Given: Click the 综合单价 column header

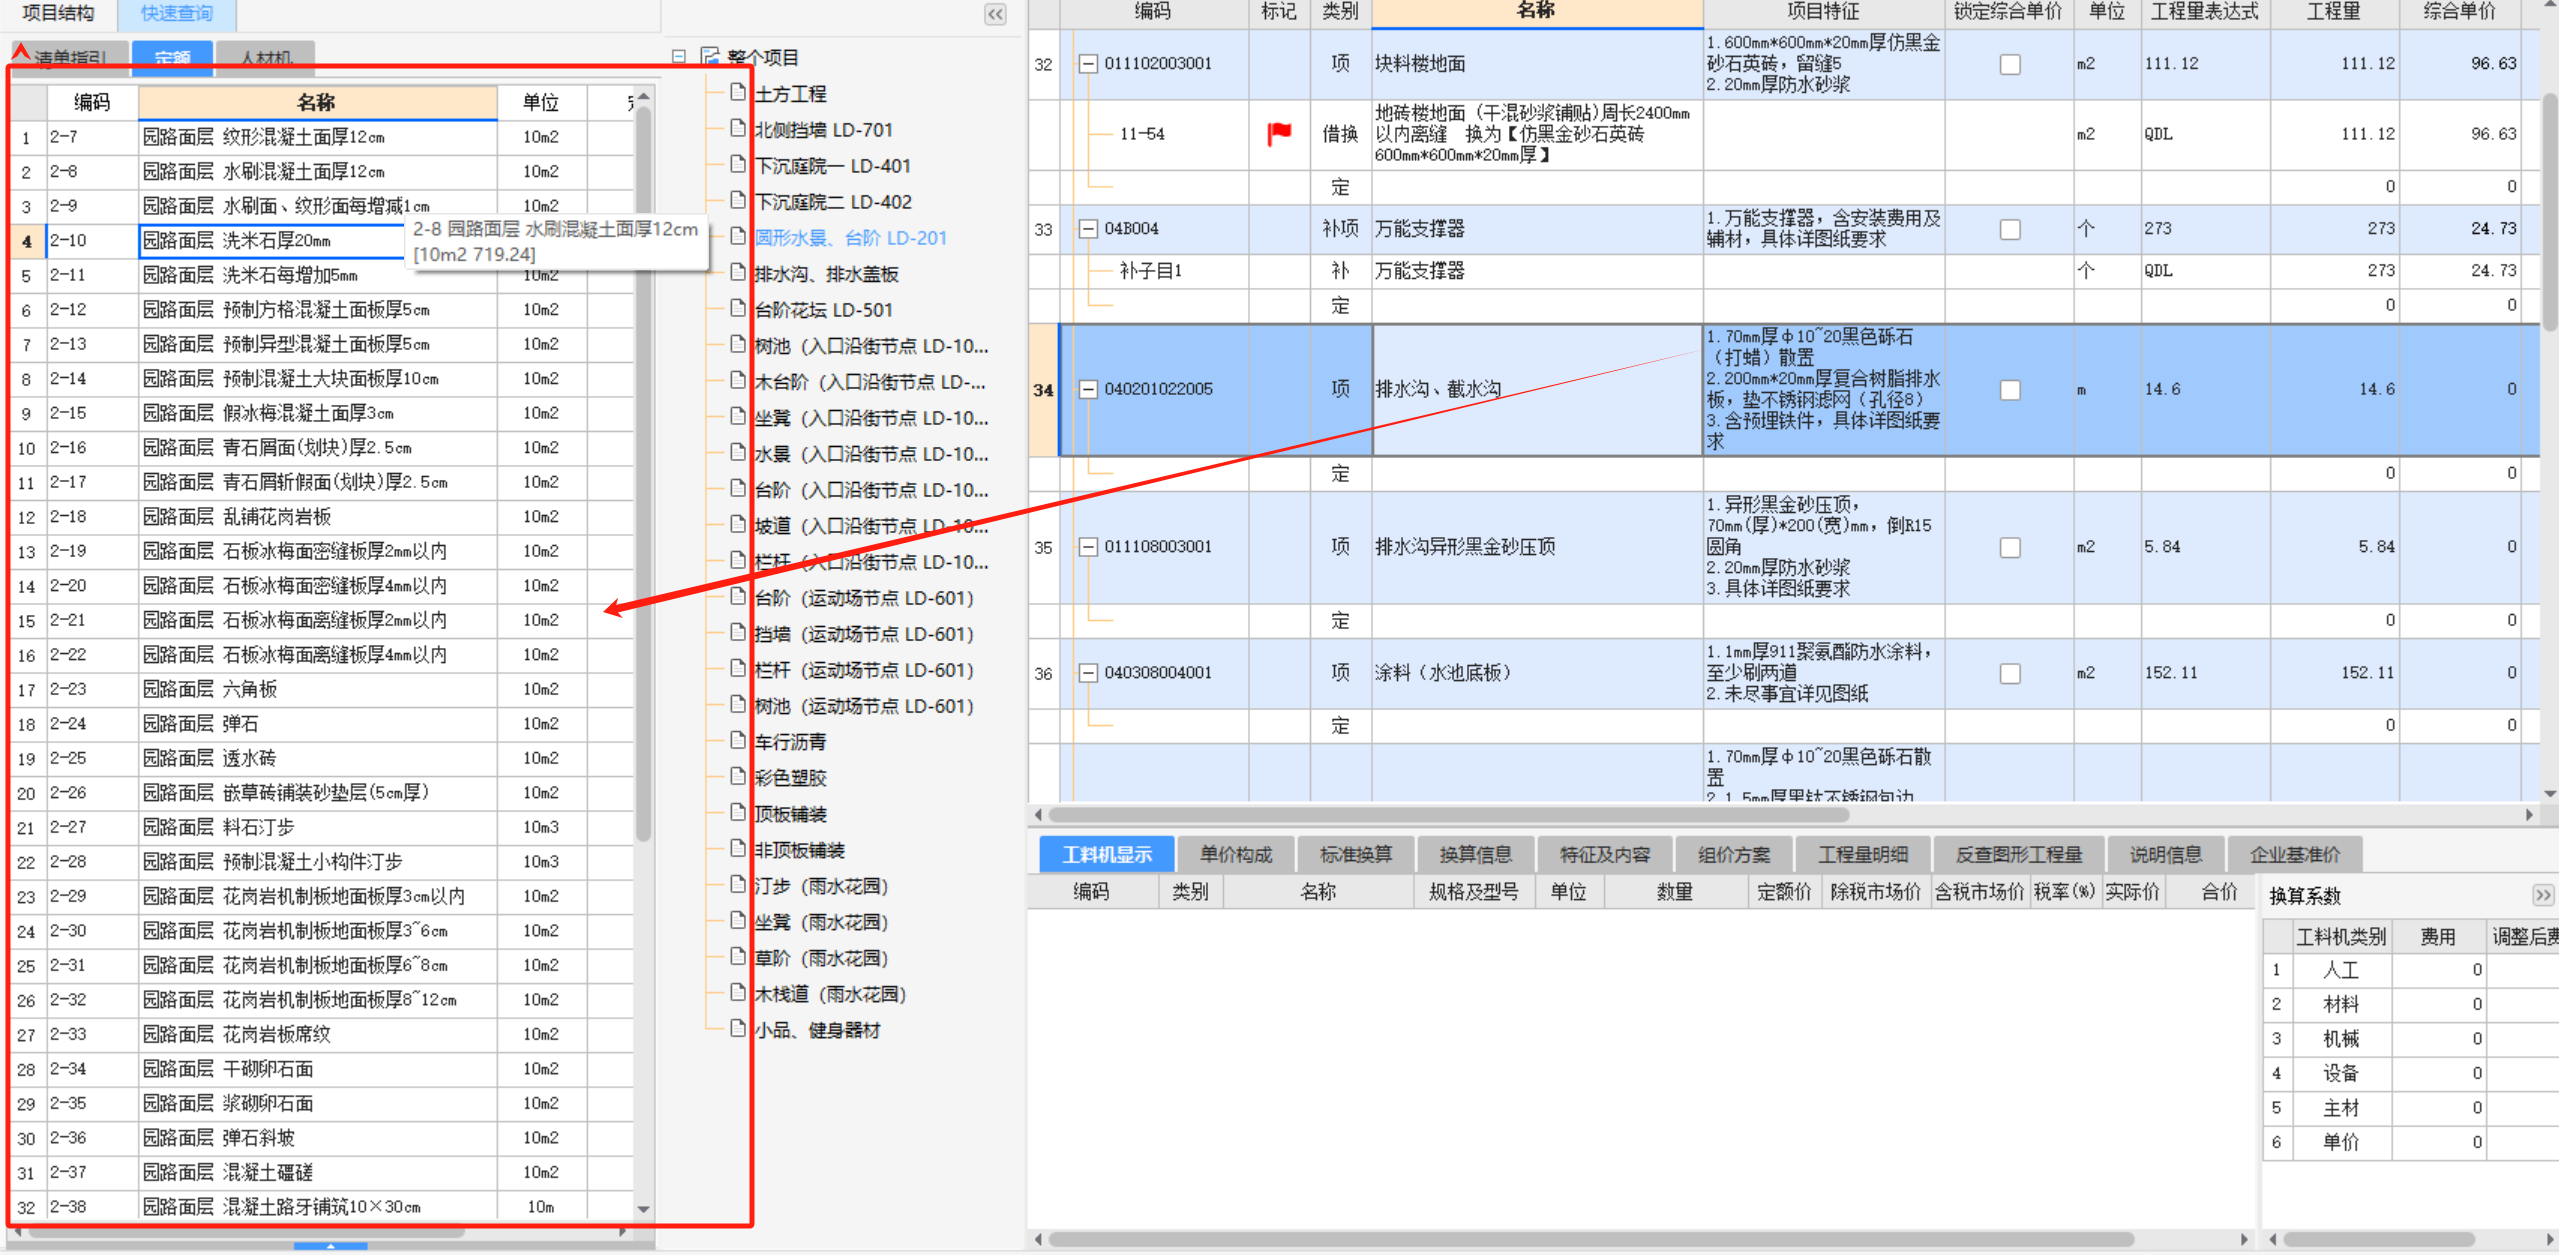Looking at the screenshot, I should [2459, 12].
